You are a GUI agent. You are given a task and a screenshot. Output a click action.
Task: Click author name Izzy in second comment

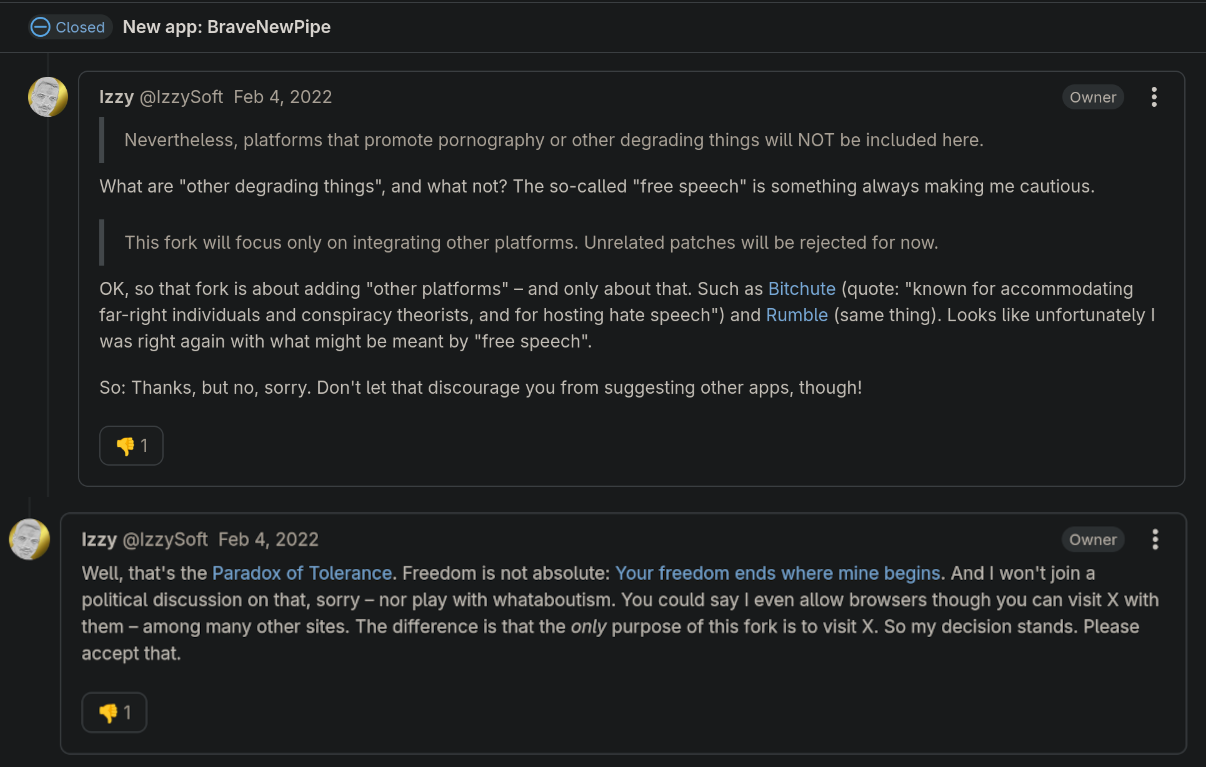point(99,539)
